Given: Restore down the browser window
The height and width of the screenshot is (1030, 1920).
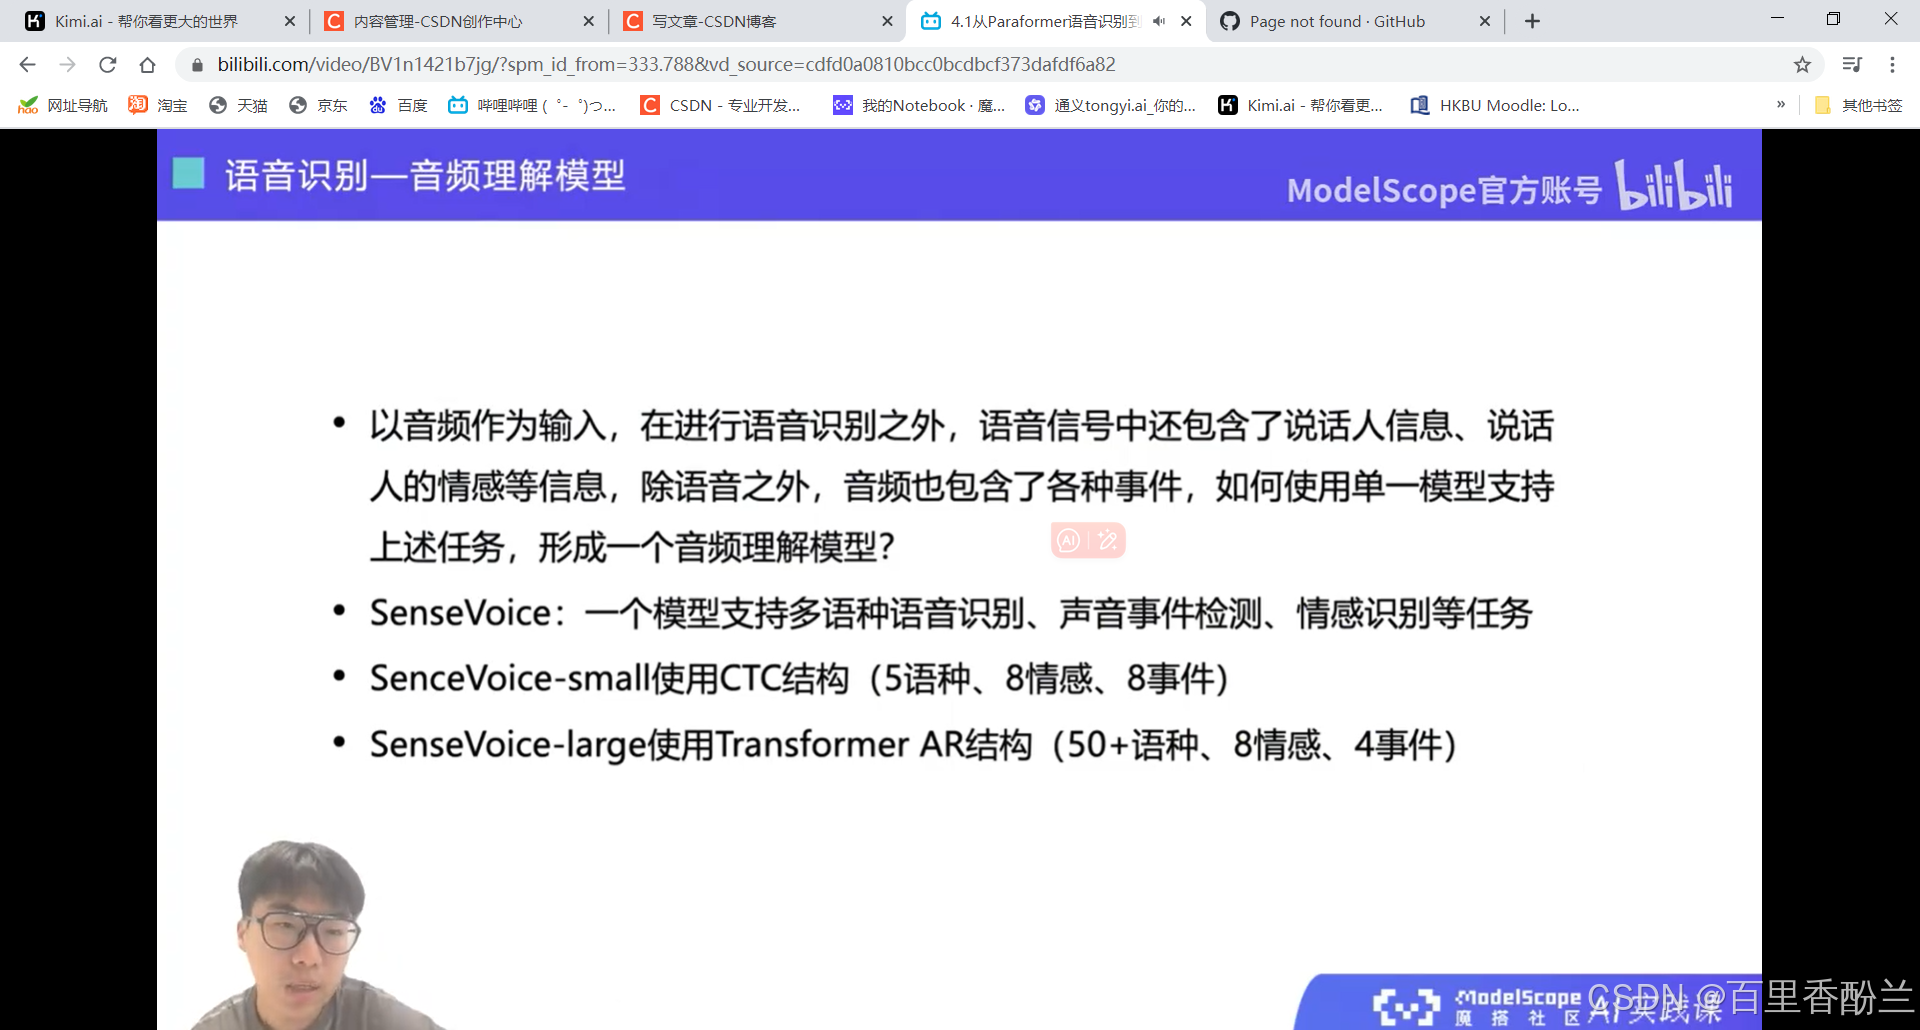Looking at the screenshot, I should [x=1833, y=19].
